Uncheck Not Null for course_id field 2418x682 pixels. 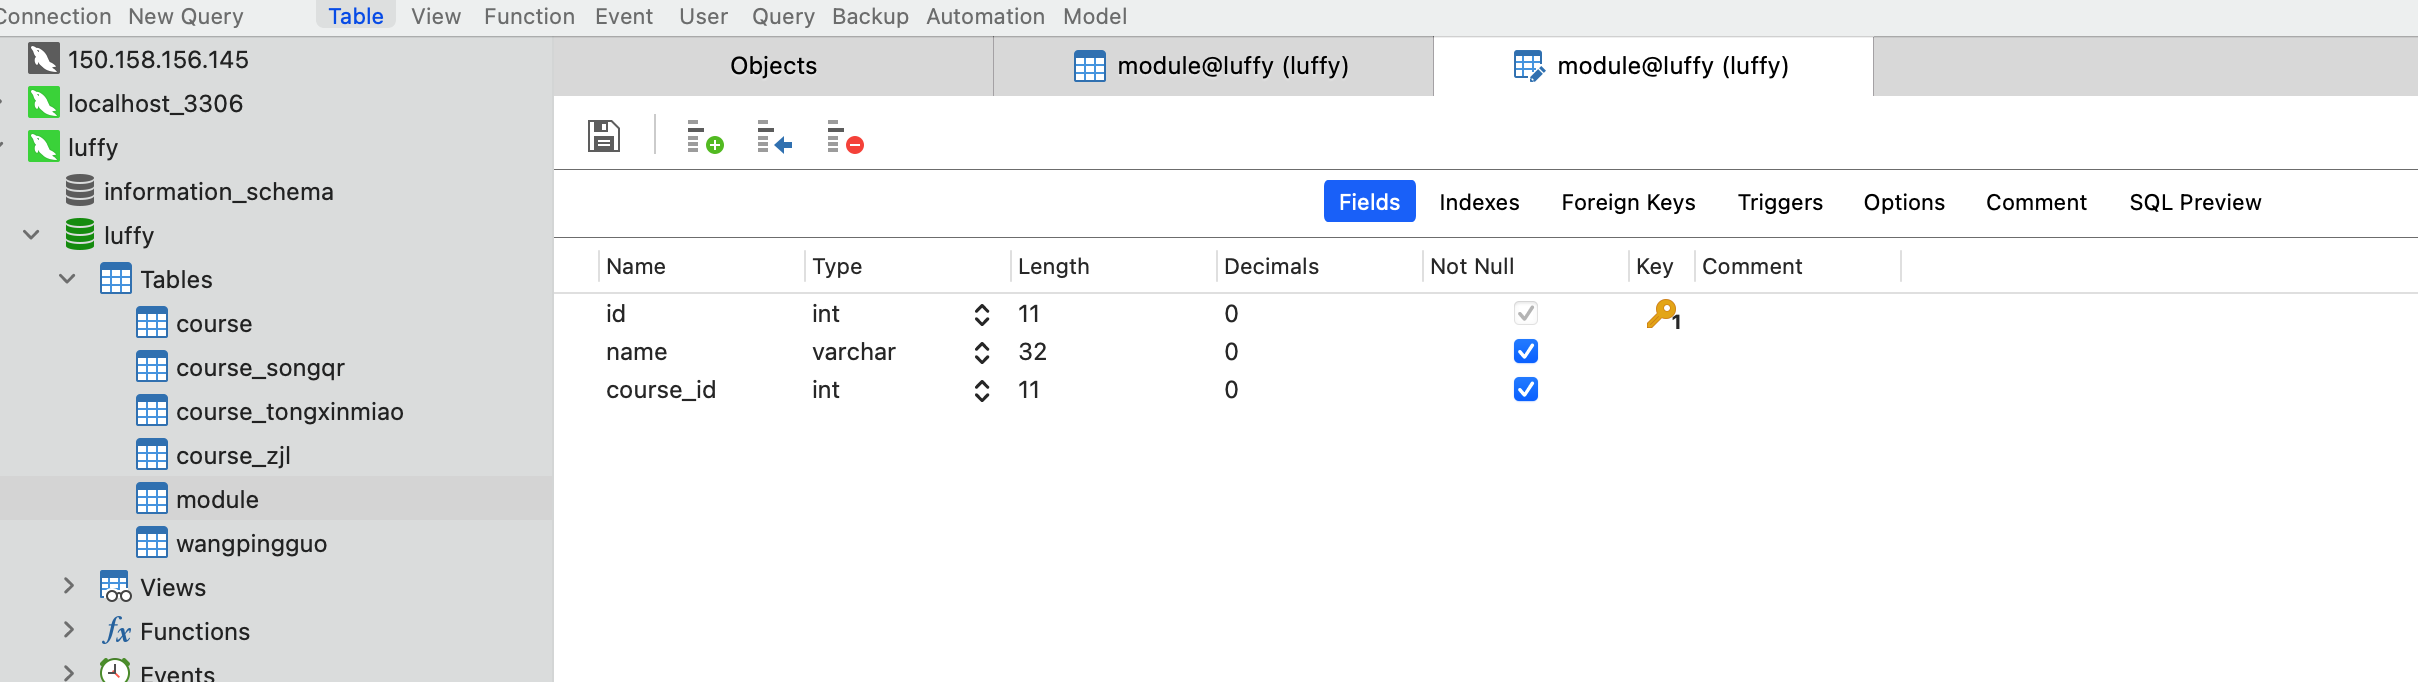[x=1526, y=389]
